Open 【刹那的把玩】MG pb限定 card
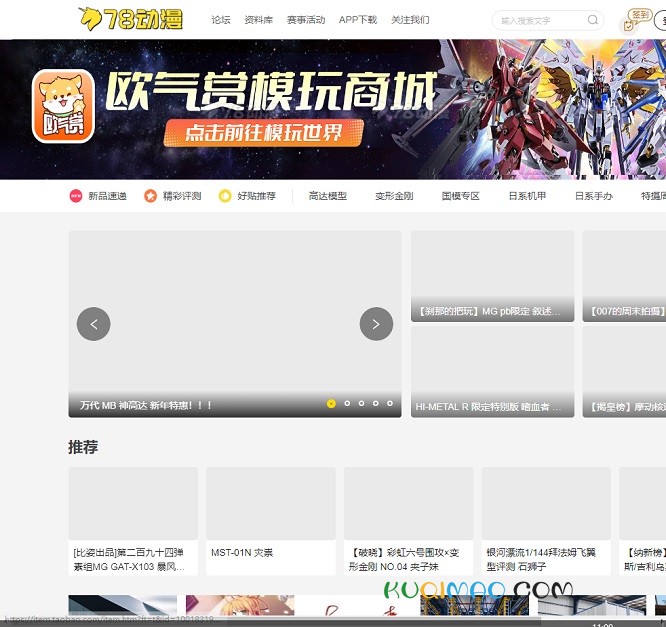 click(492, 276)
